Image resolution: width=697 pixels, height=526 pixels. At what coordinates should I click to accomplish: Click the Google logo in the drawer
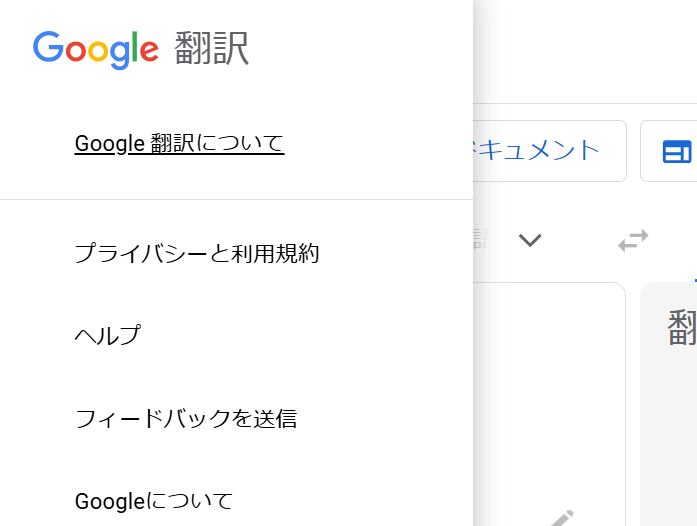[95, 48]
